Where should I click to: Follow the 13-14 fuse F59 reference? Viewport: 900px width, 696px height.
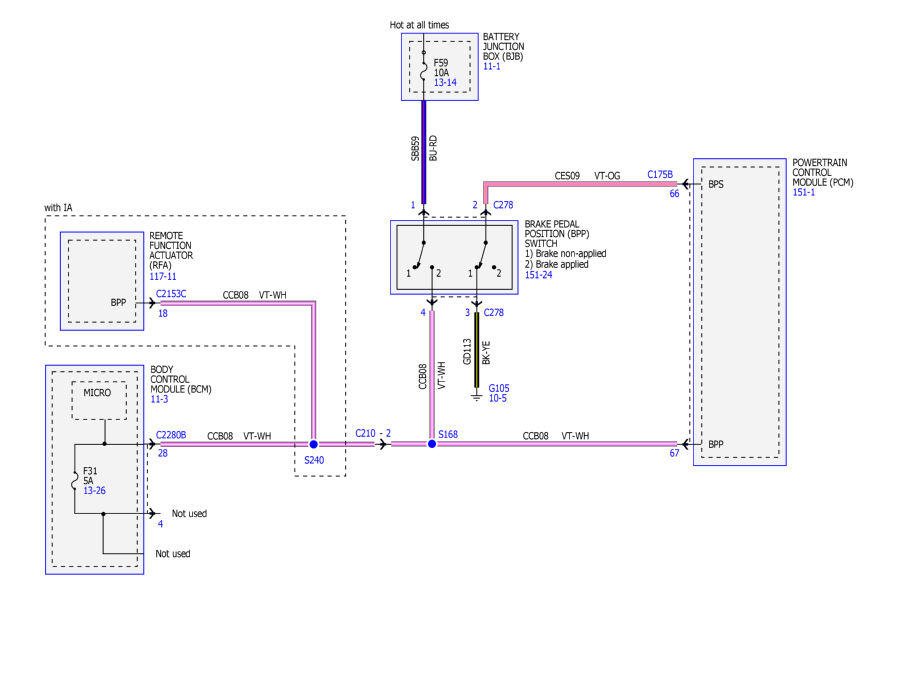pyautogui.click(x=445, y=83)
